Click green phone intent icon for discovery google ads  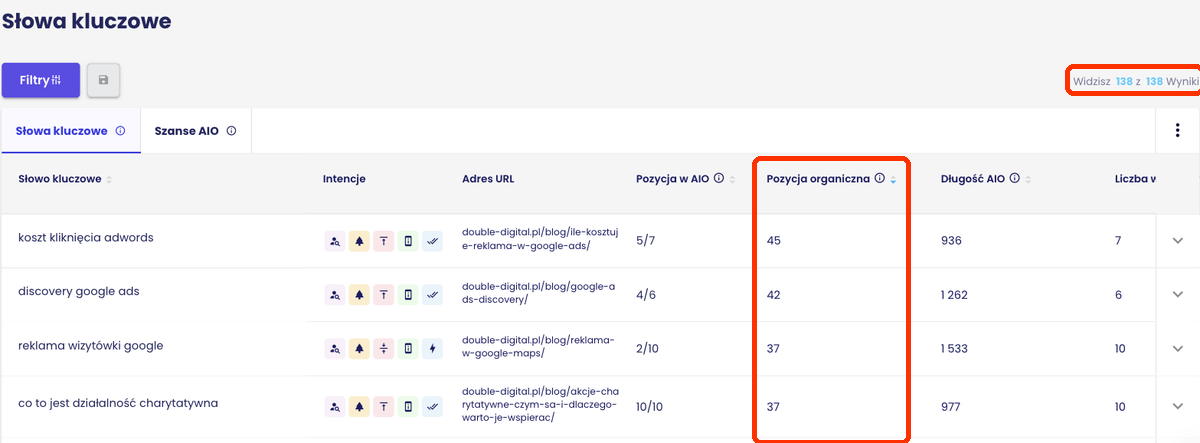point(408,295)
